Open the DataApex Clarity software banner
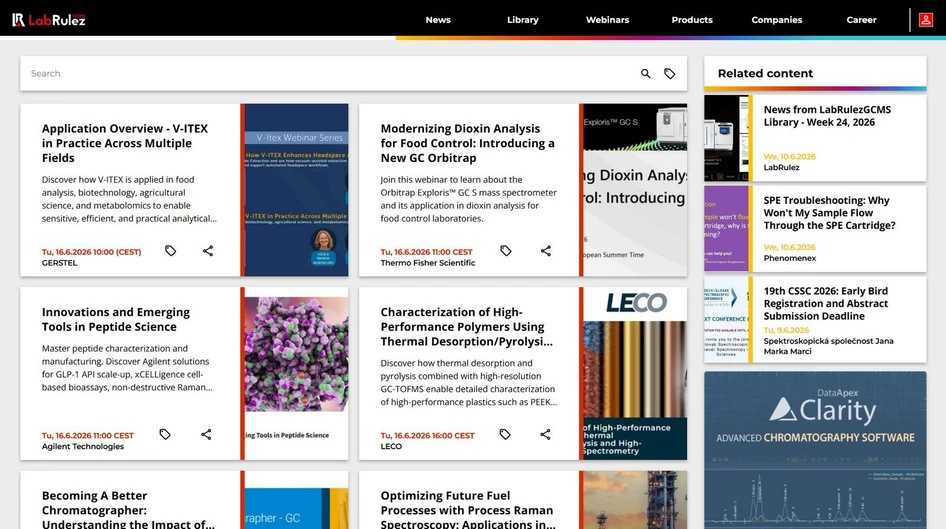The image size is (946, 529). click(x=815, y=450)
